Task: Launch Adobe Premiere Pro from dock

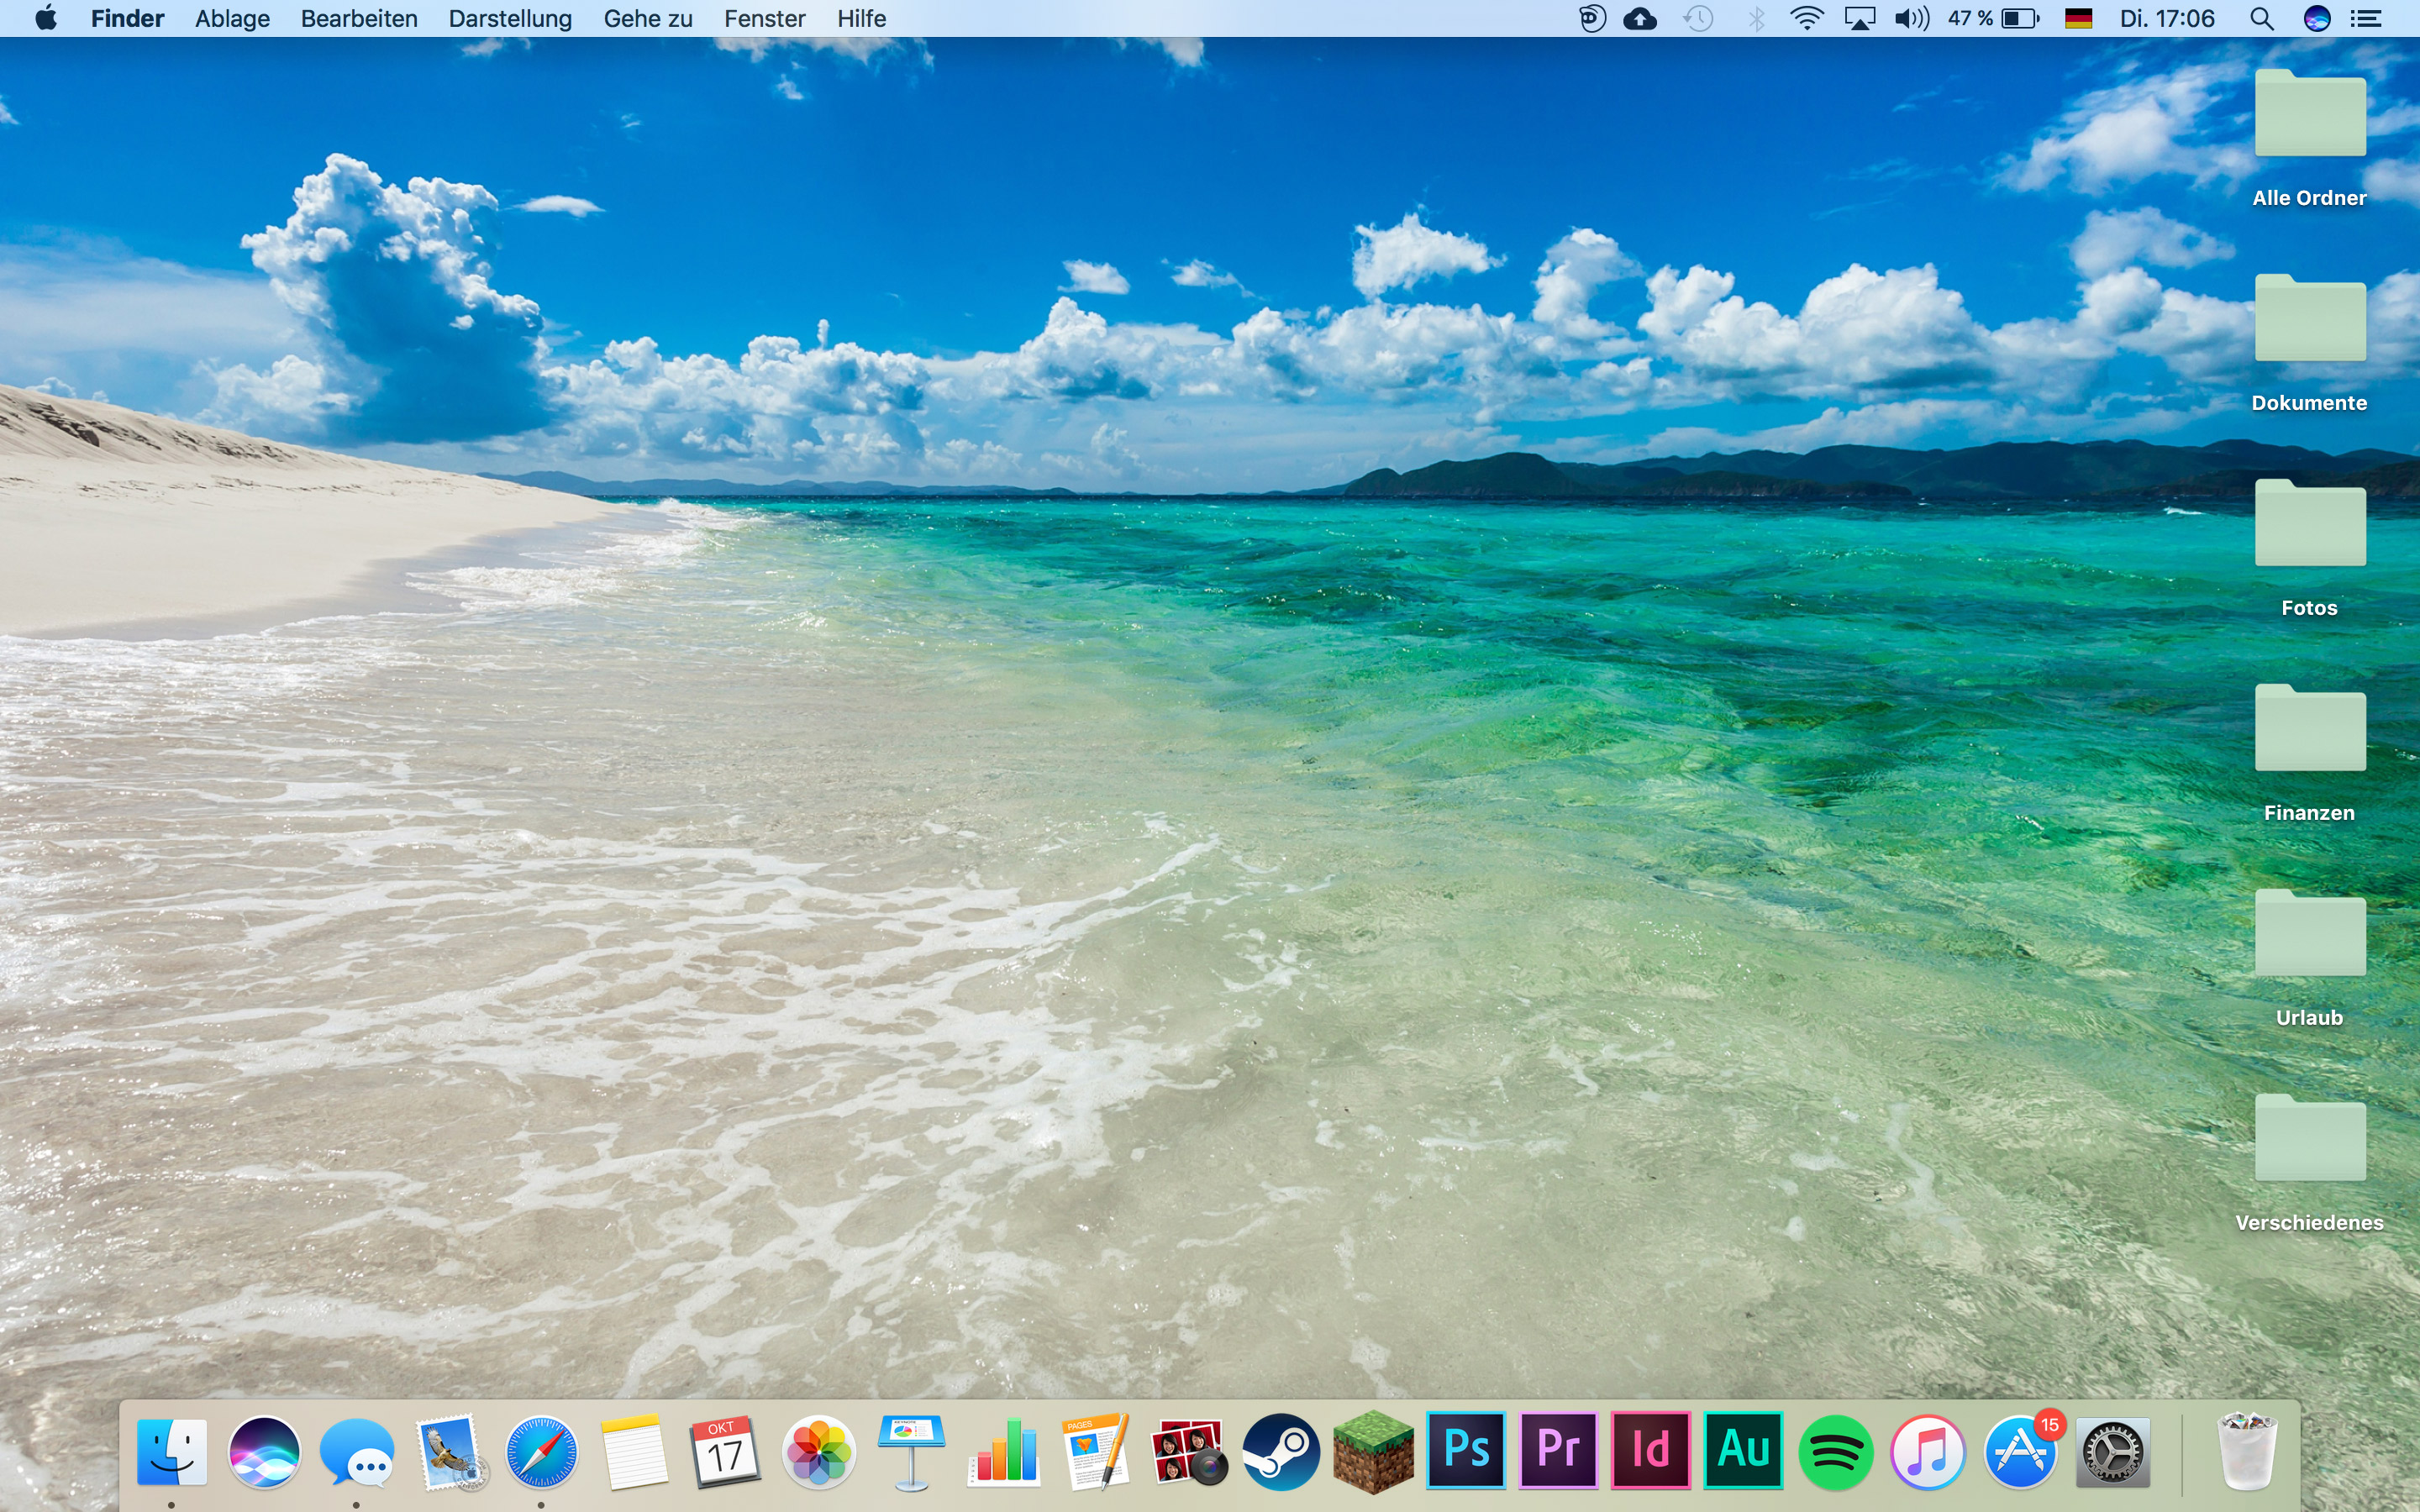Action: [1558, 1451]
